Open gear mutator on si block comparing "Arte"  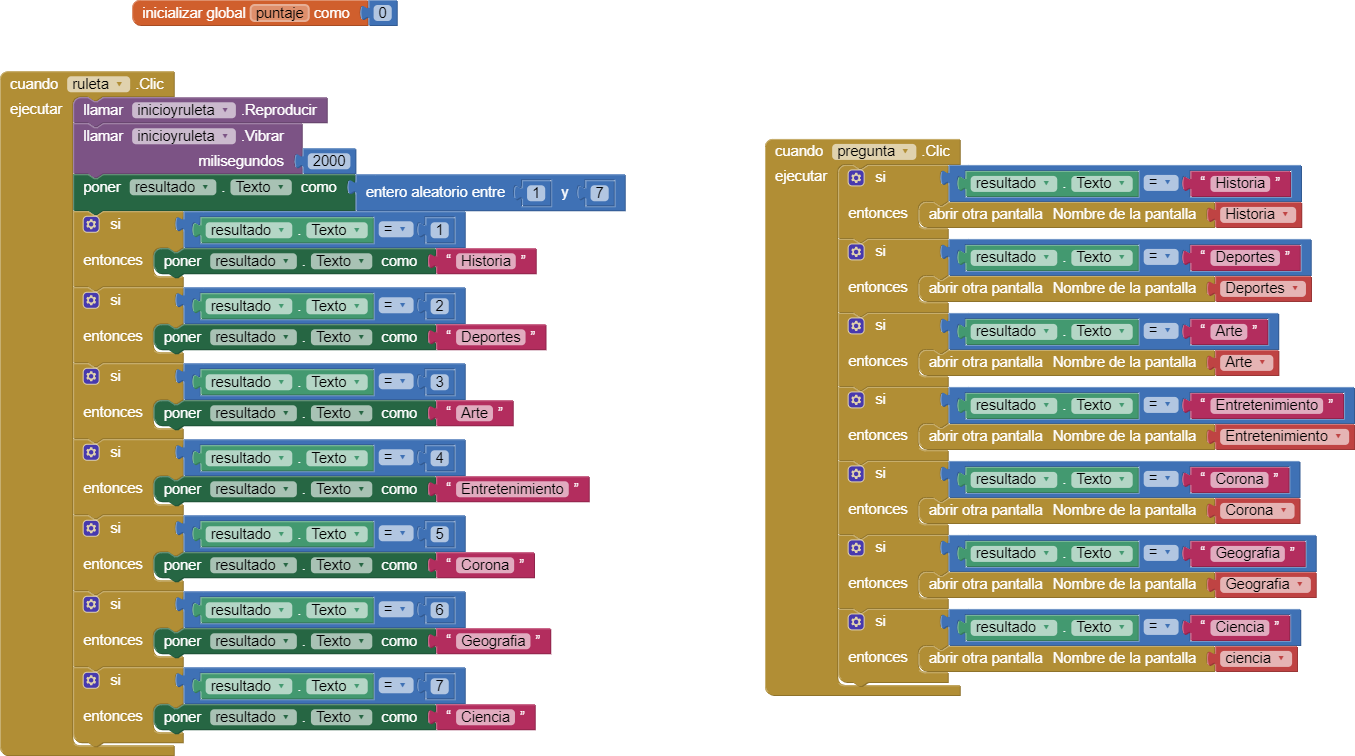(856, 325)
